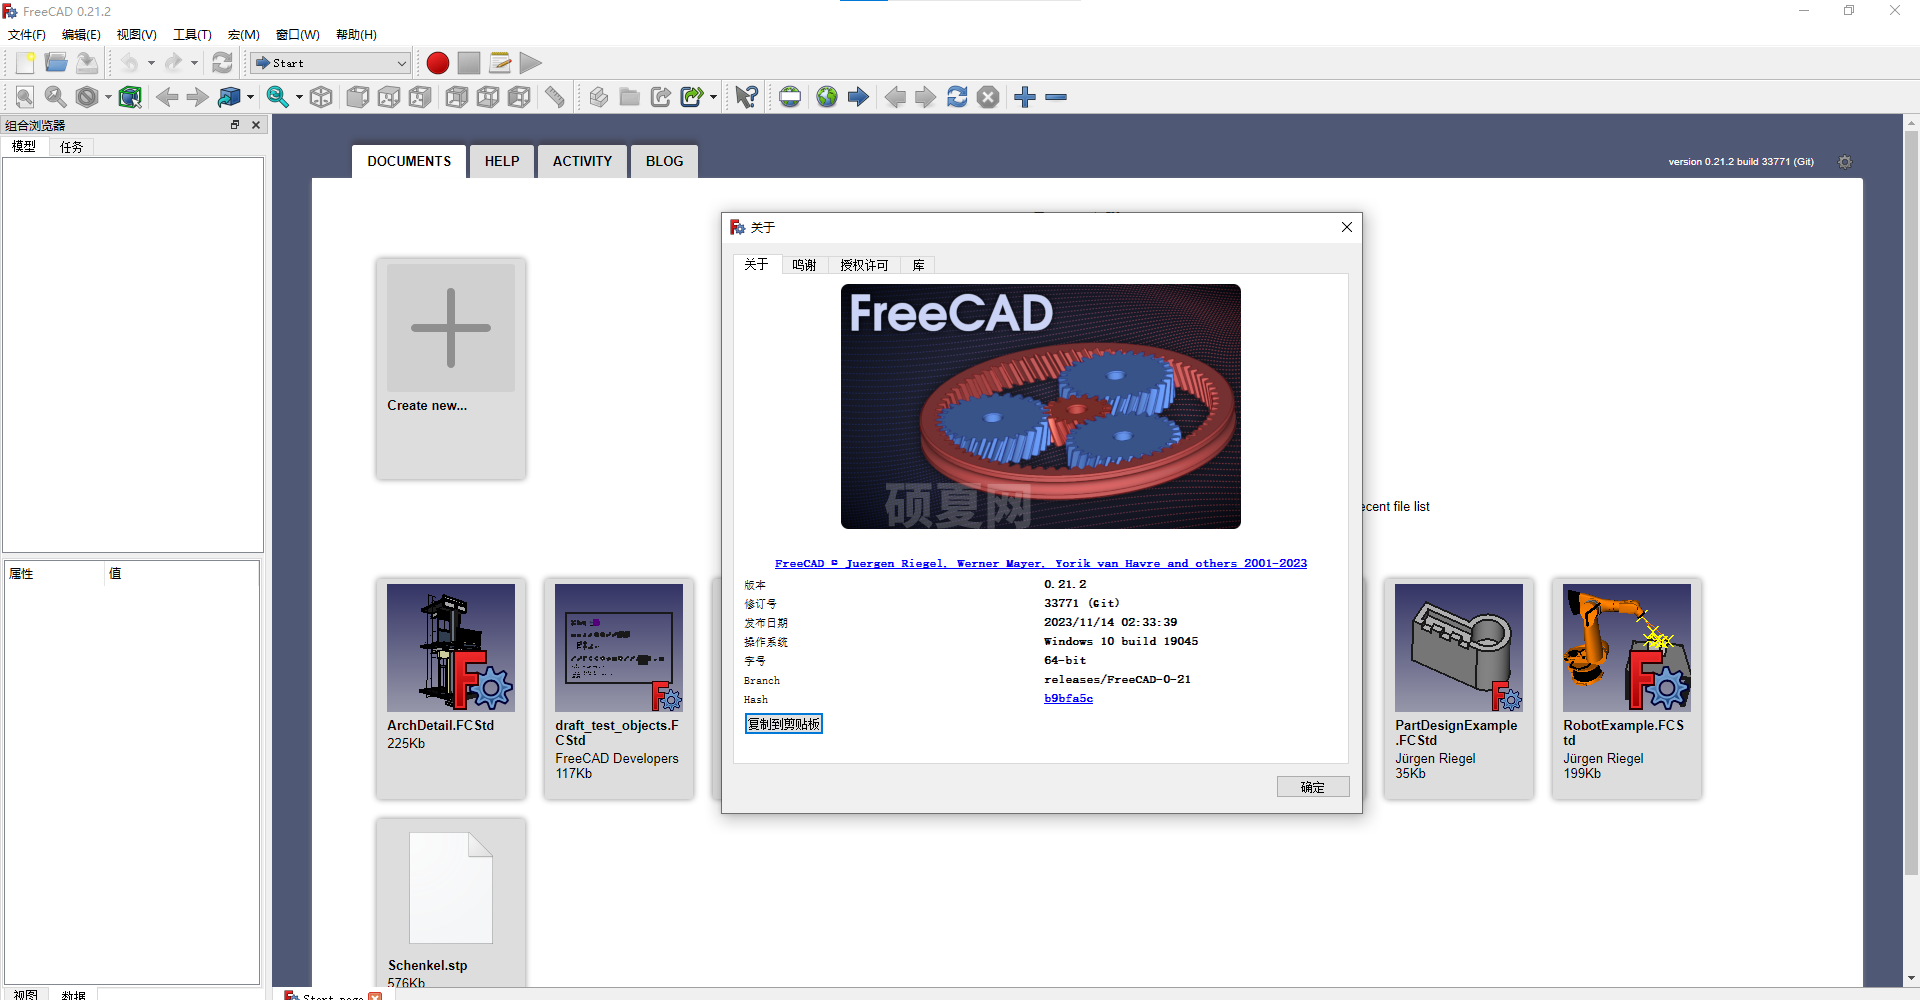
Task: Click the Redo arrow icon
Action: (x=173, y=63)
